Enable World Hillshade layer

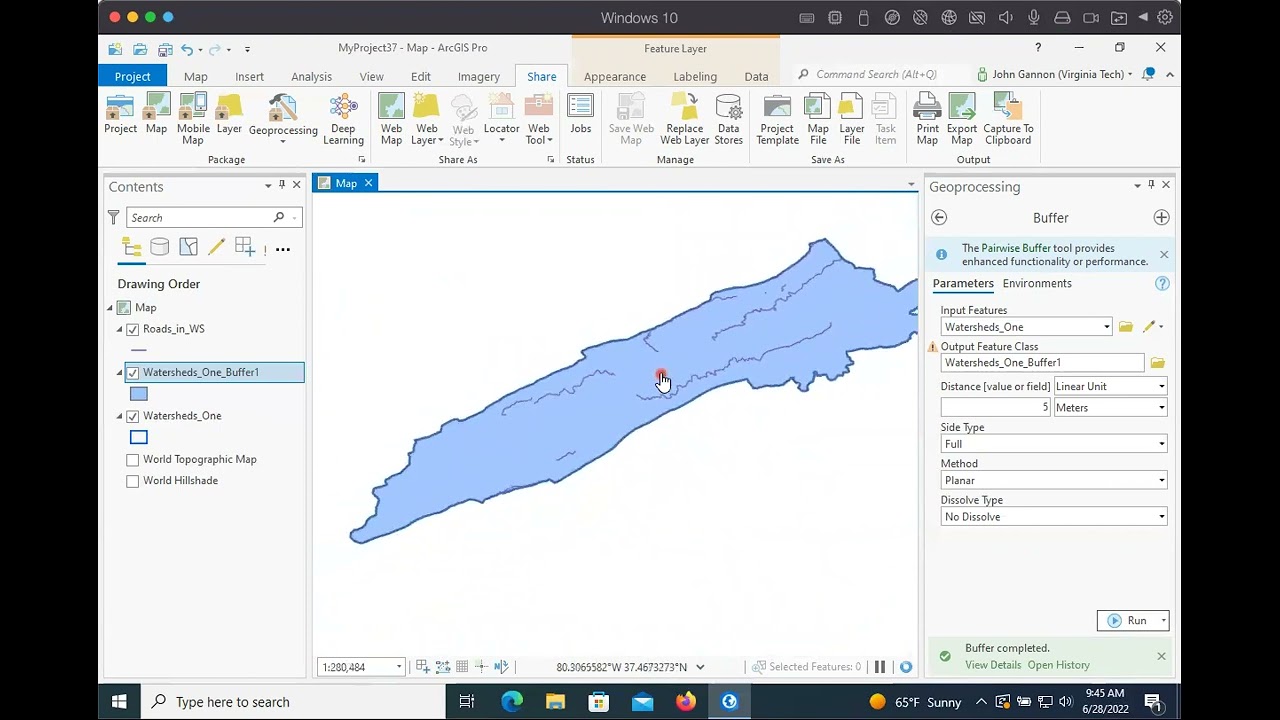pyautogui.click(x=133, y=481)
